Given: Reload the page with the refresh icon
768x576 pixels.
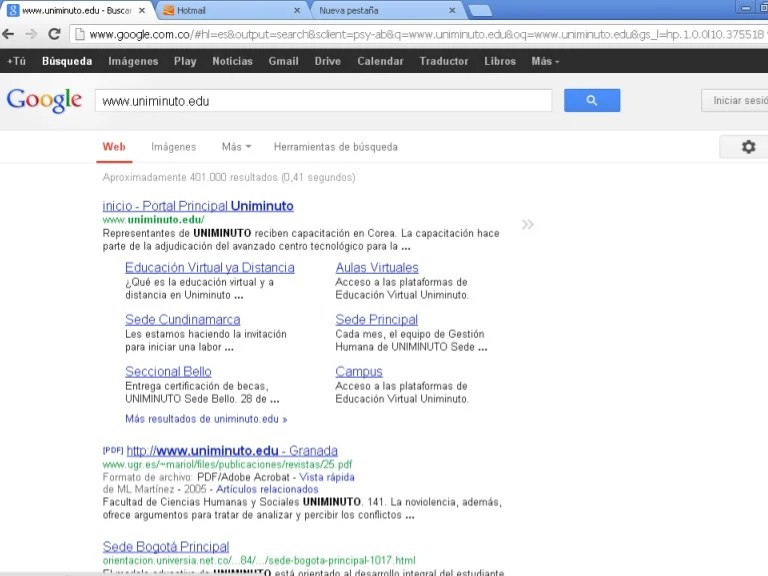Looking at the screenshot, I should pyautogui.click(x=54, y=34).
